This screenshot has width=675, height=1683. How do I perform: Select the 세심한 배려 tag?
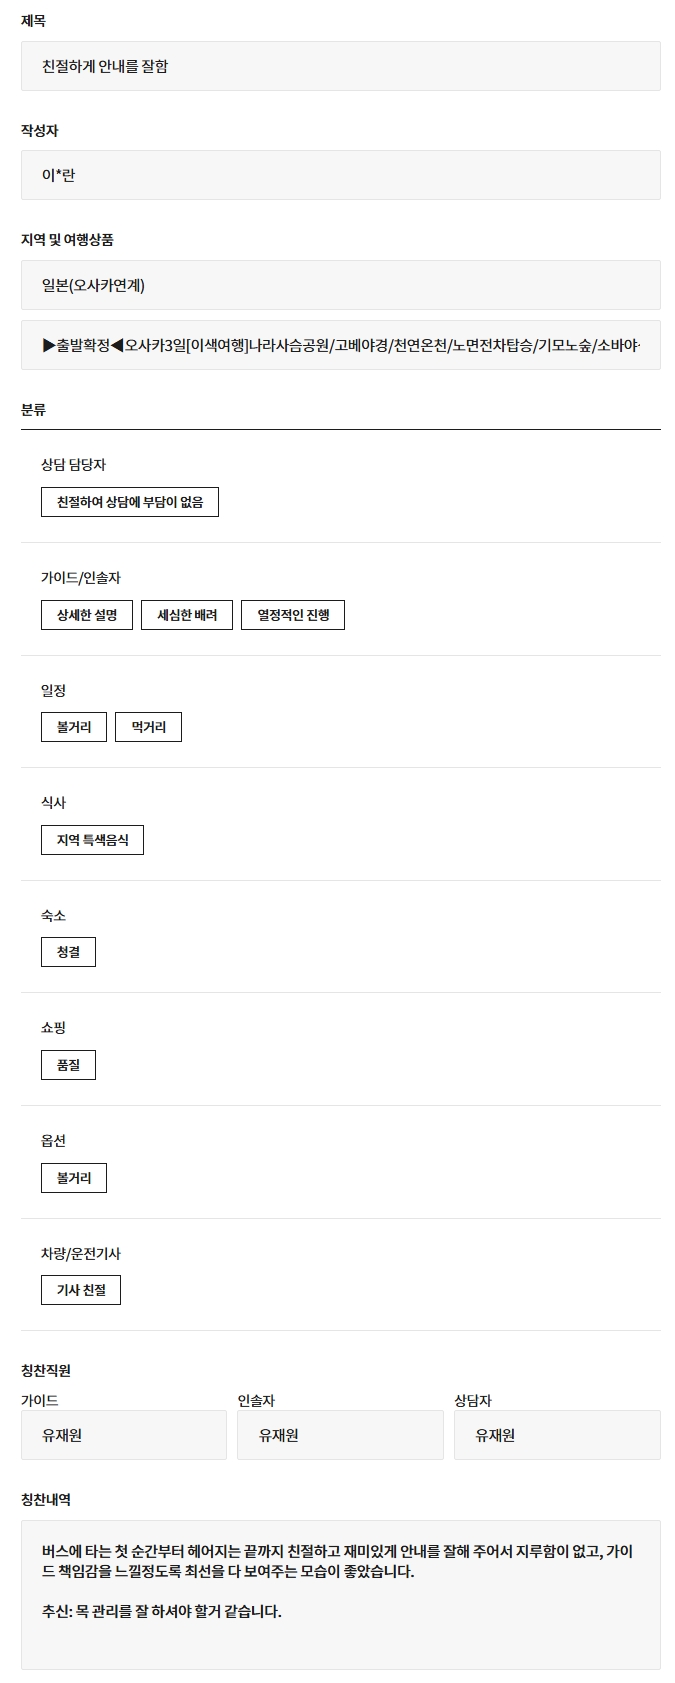pos(187,615)
